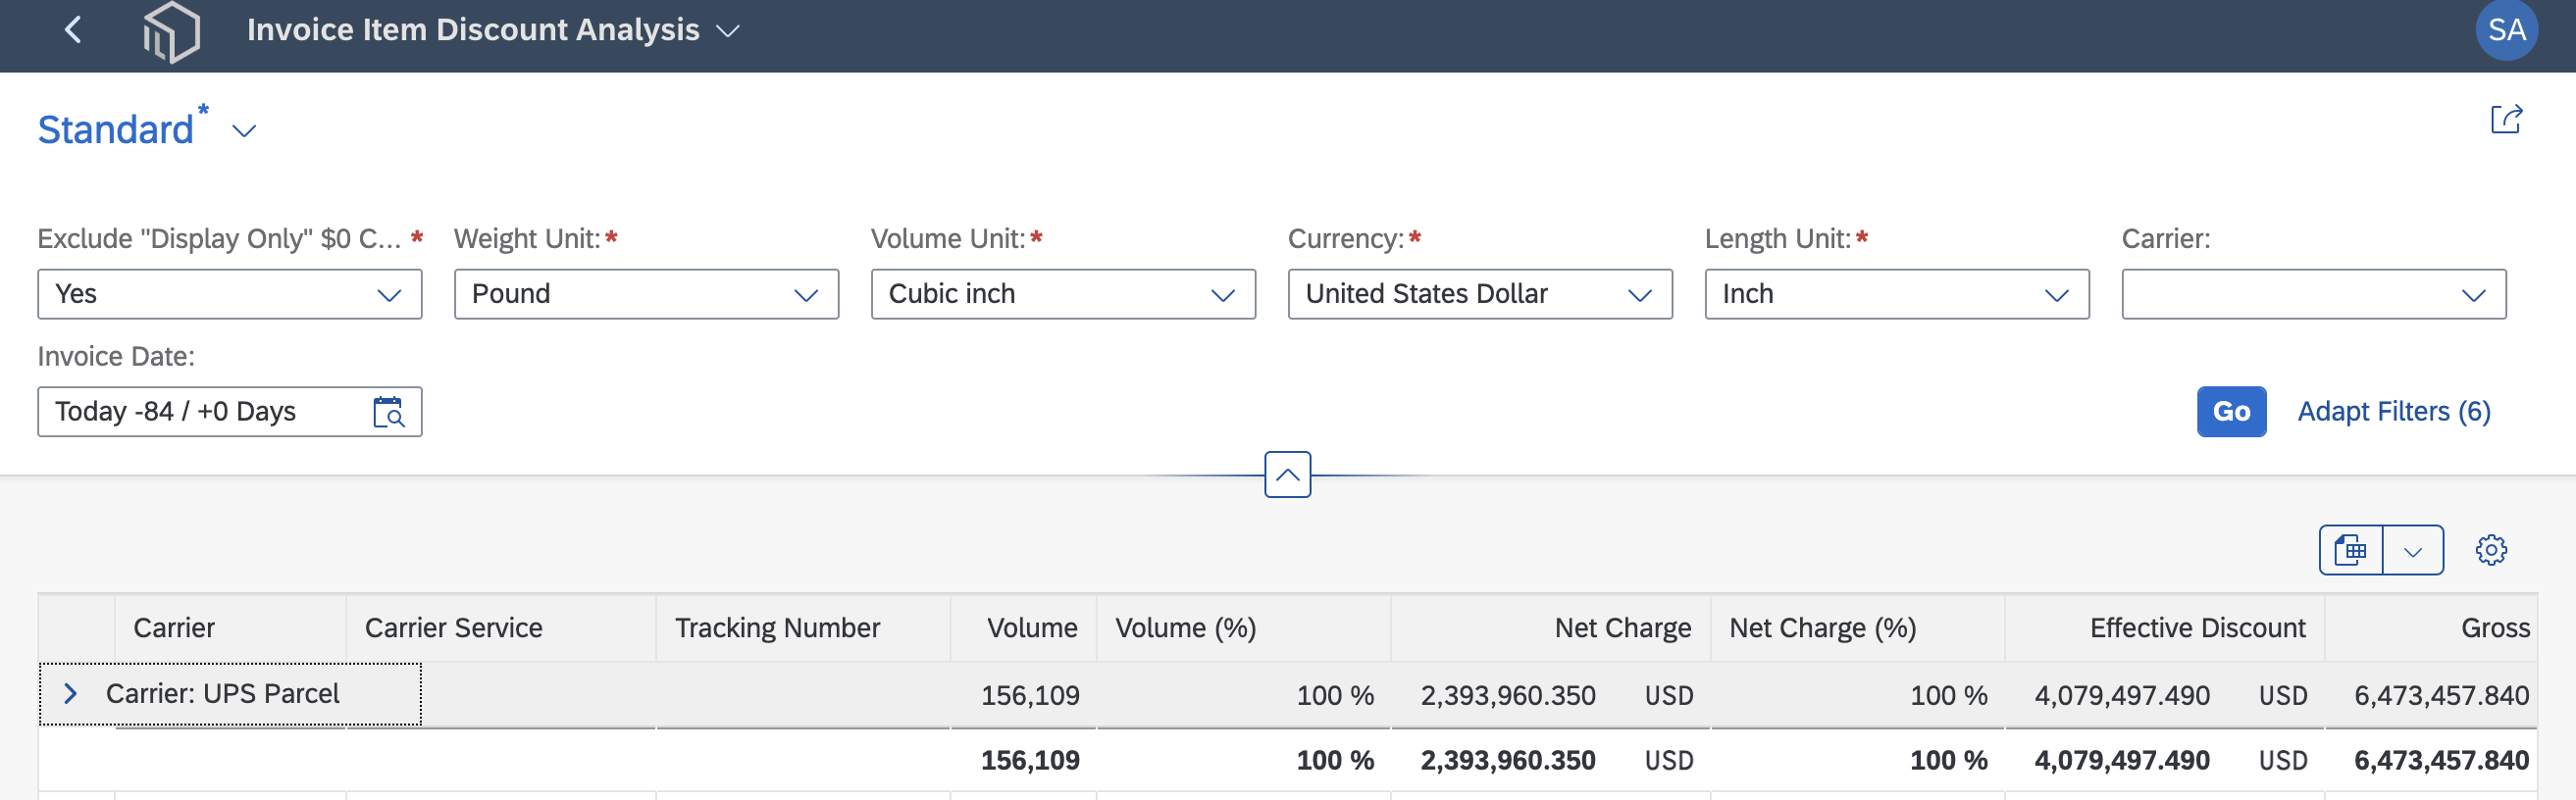The width and height of the screenshot is (2576, 800).
Task: Click the bold total net charge 2,393,960.350
Action: tap(1508, 761)
